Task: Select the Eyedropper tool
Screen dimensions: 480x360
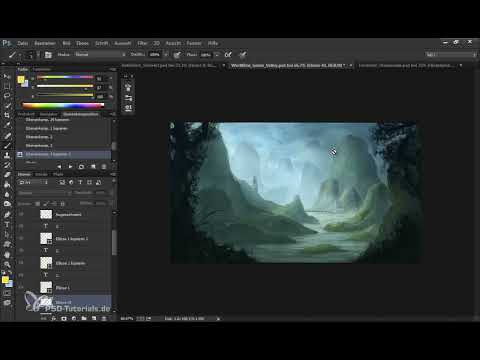Action: (x=7, y=125)
